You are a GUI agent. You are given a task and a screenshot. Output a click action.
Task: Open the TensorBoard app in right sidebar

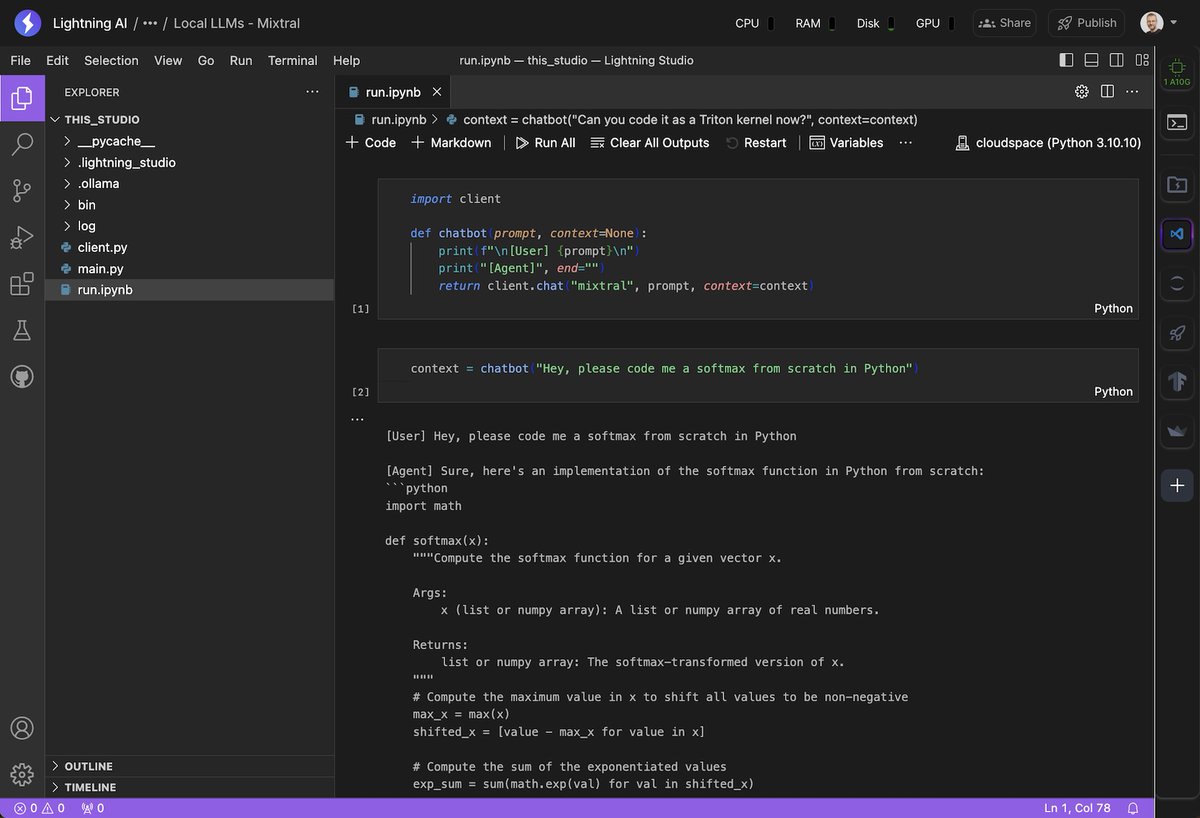click(x=1177, y=382)
